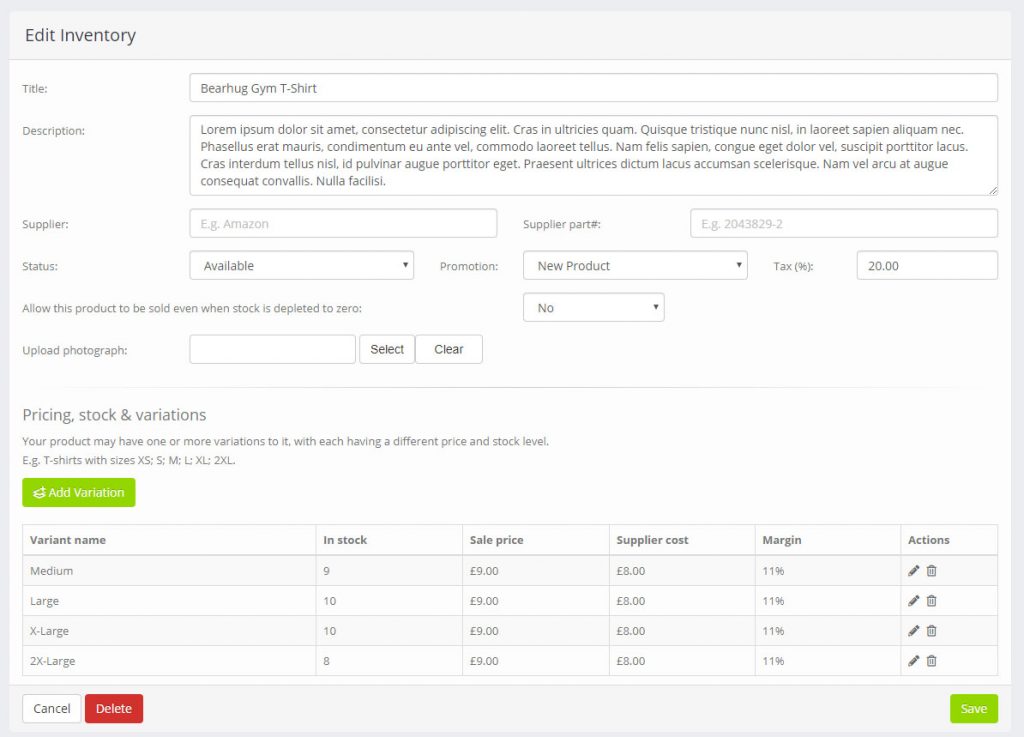Save the inventory changes

coord(973,708)
